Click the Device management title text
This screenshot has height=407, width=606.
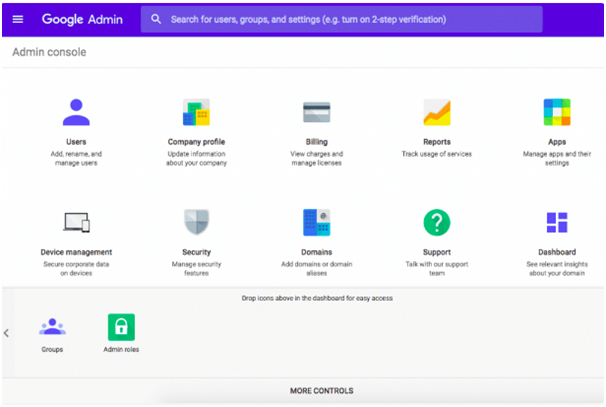point(76,252)
